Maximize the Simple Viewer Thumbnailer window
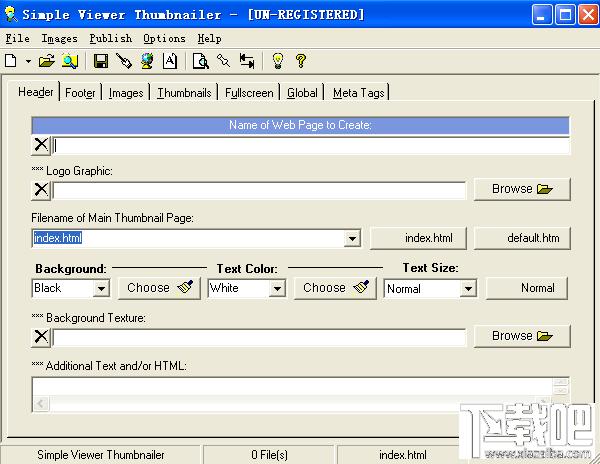 point(565,15)
